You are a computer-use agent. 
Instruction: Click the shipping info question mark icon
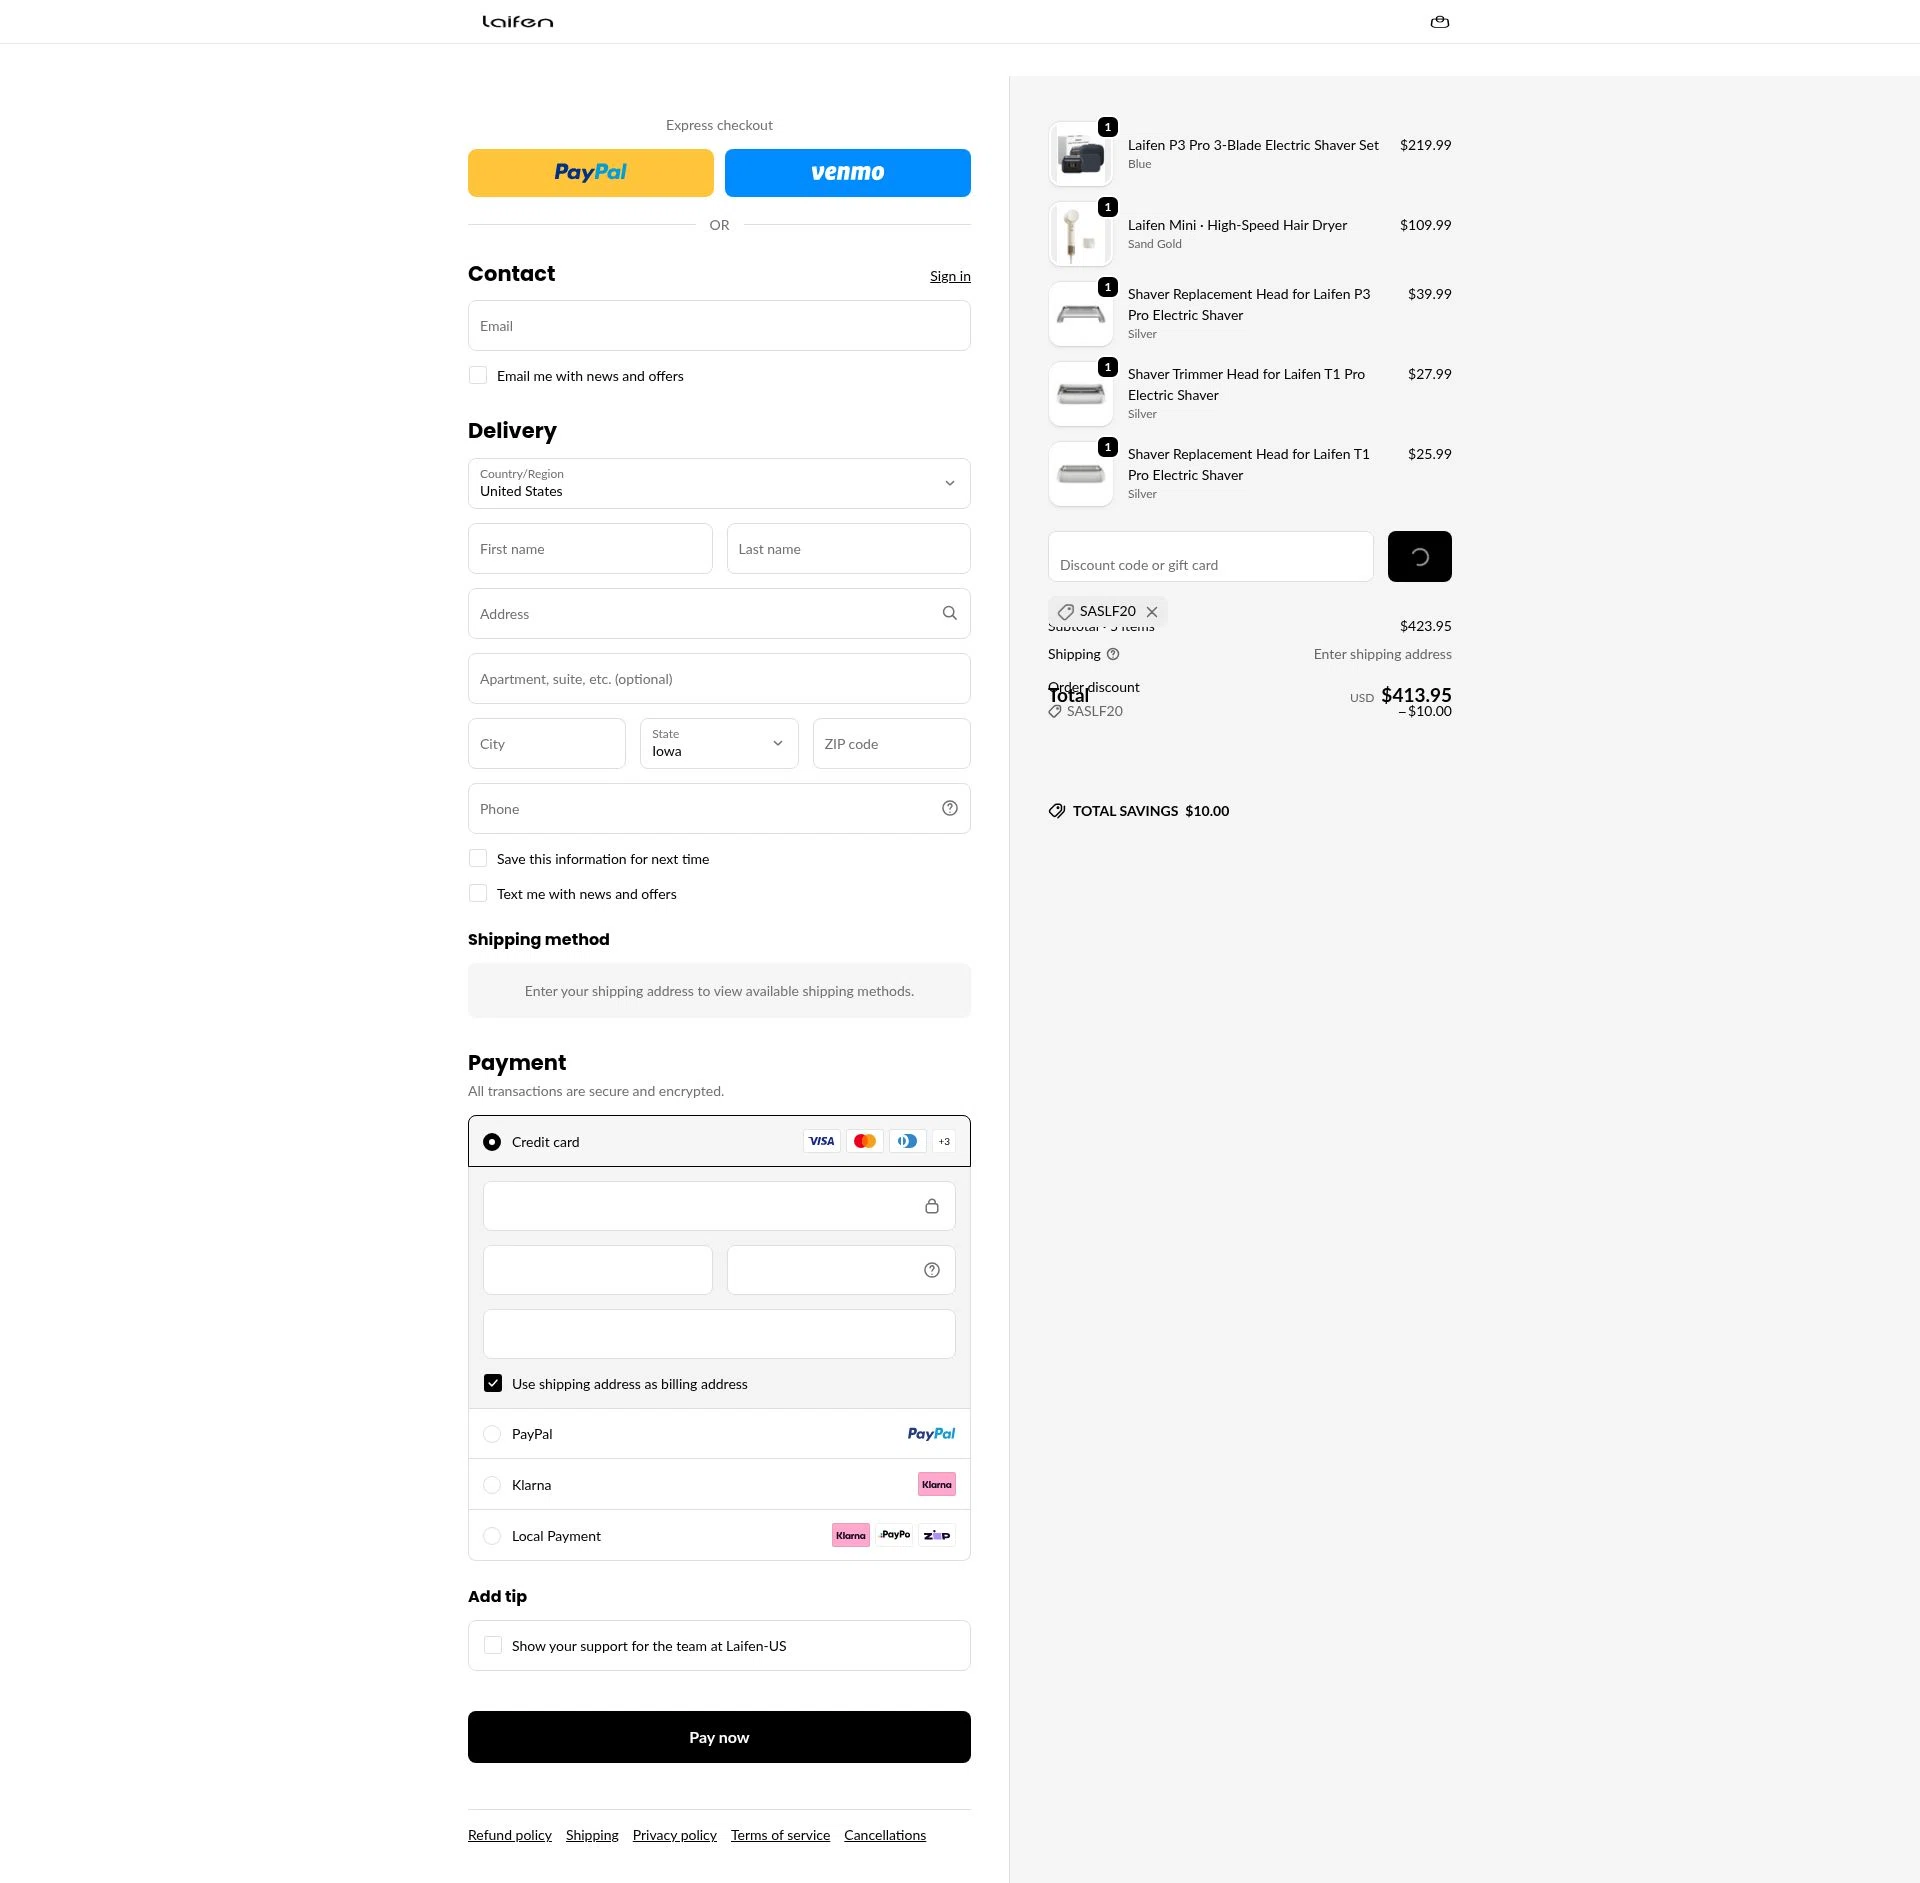[1113, 654]
